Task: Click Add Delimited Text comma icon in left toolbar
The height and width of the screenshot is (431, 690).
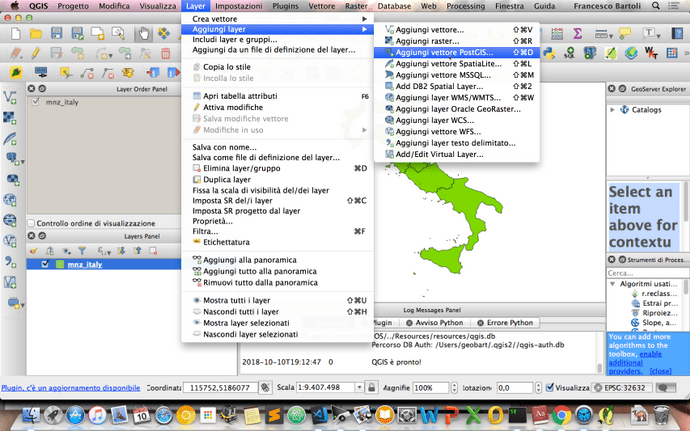Action: (x=10, y=262)
